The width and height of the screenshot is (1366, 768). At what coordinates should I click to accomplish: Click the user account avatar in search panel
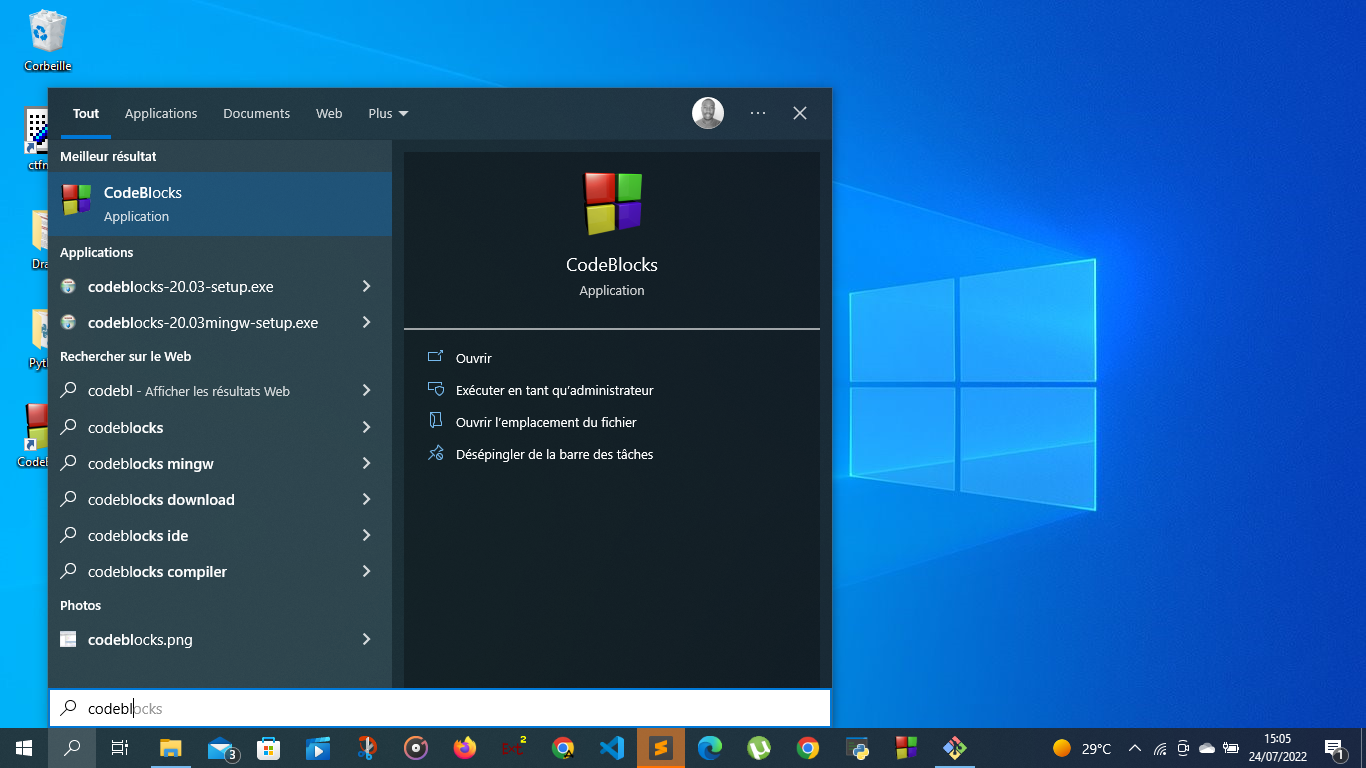(708, 113)
